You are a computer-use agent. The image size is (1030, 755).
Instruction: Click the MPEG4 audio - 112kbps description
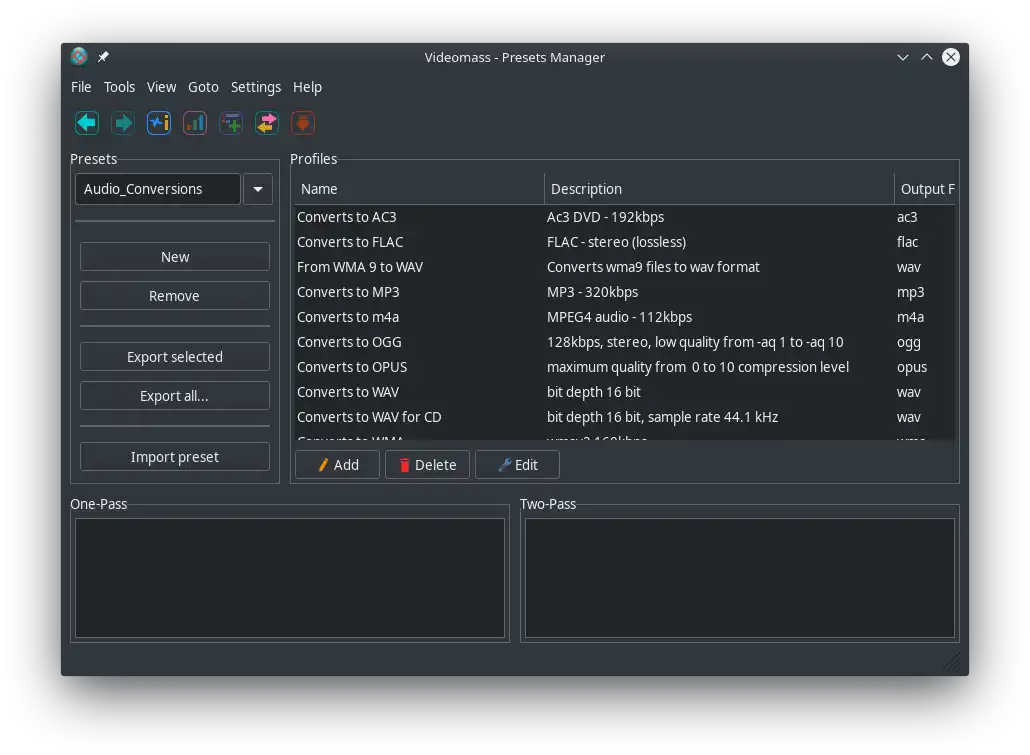[x=619, y=317]
